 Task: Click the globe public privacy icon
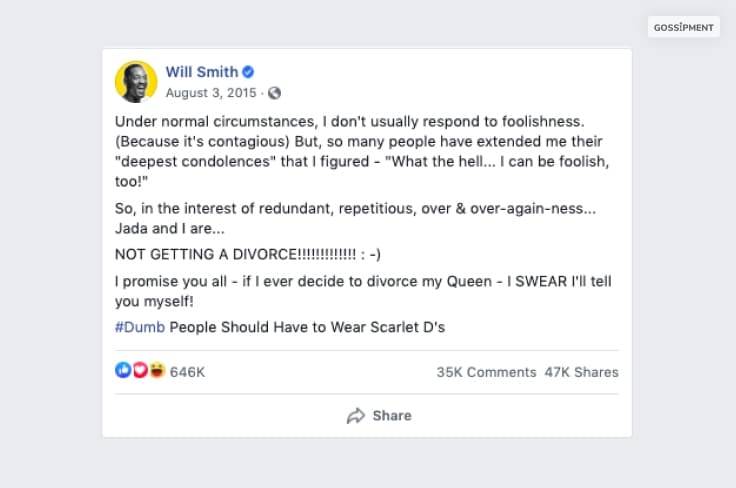275,93
